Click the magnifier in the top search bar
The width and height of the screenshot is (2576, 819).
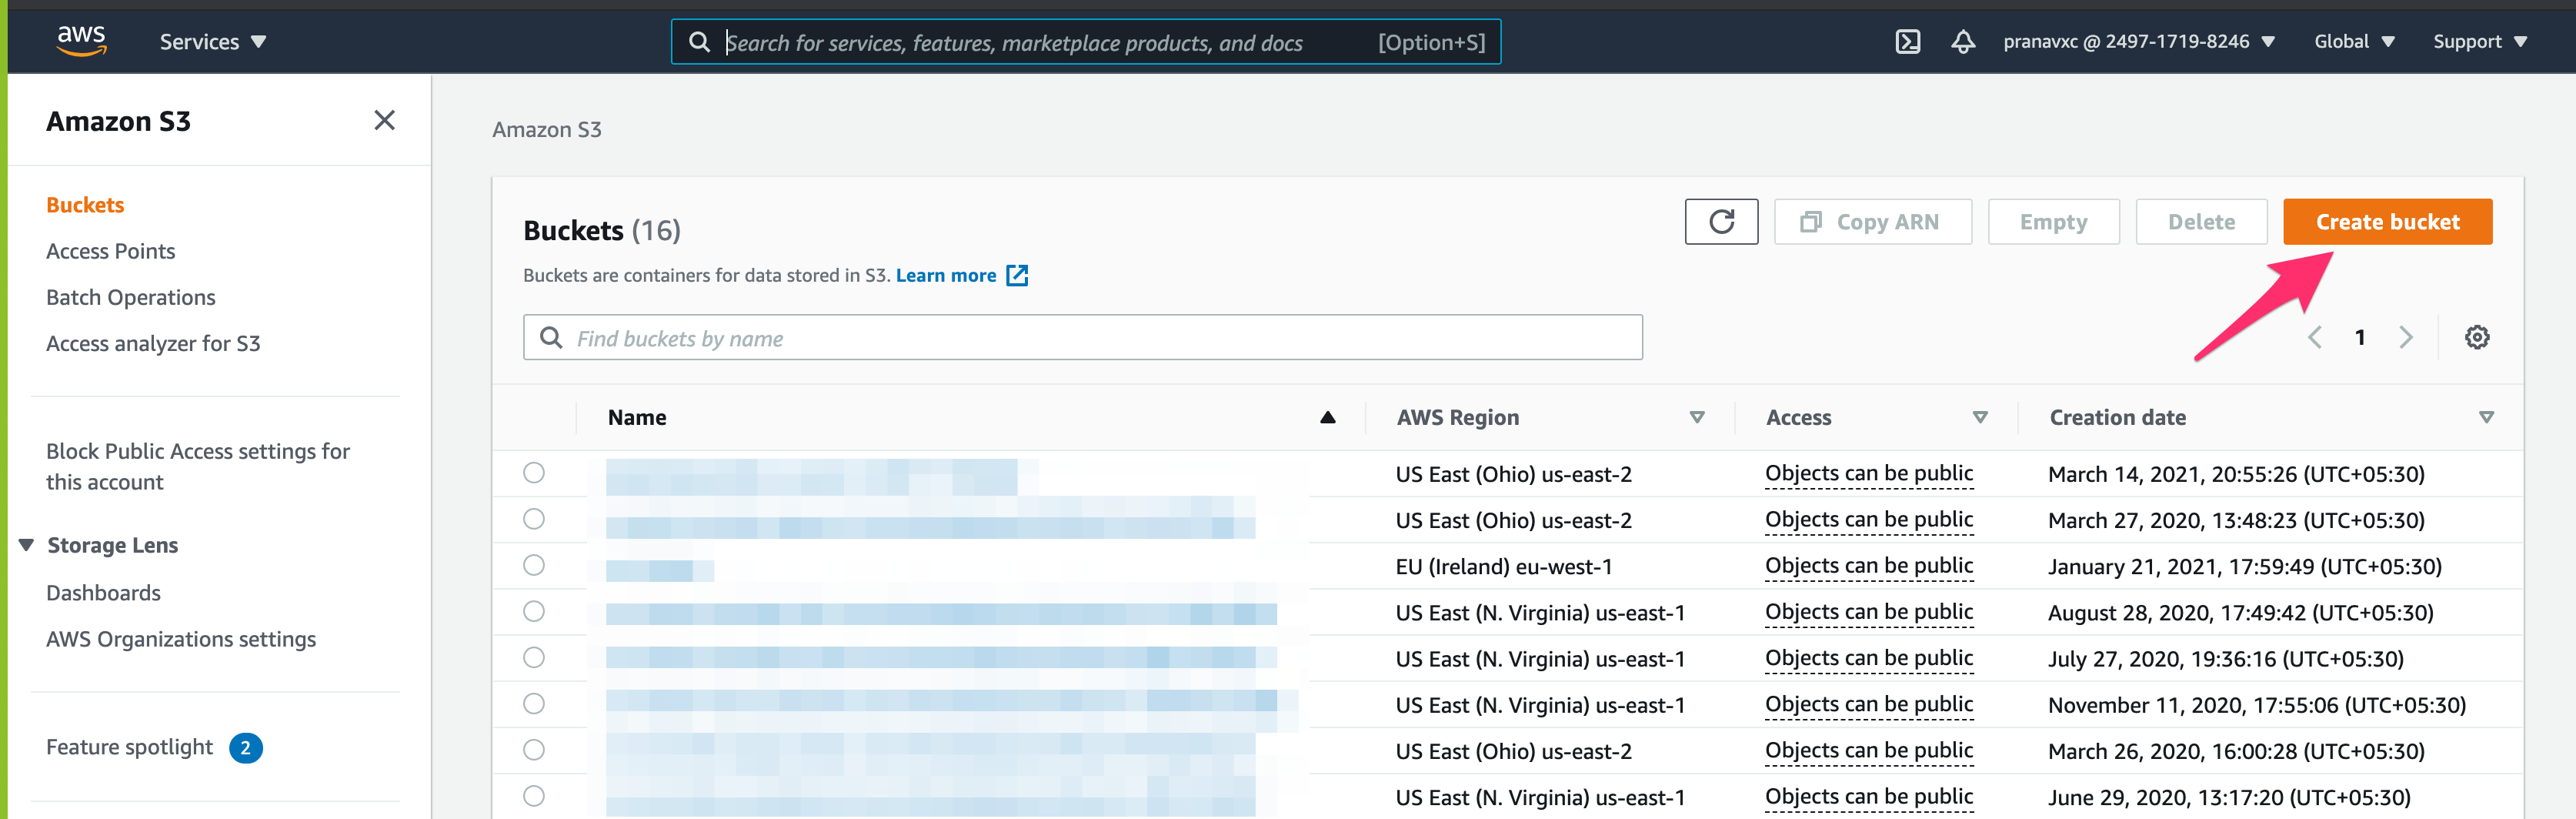pyautogui.click(x=699, y=42)
